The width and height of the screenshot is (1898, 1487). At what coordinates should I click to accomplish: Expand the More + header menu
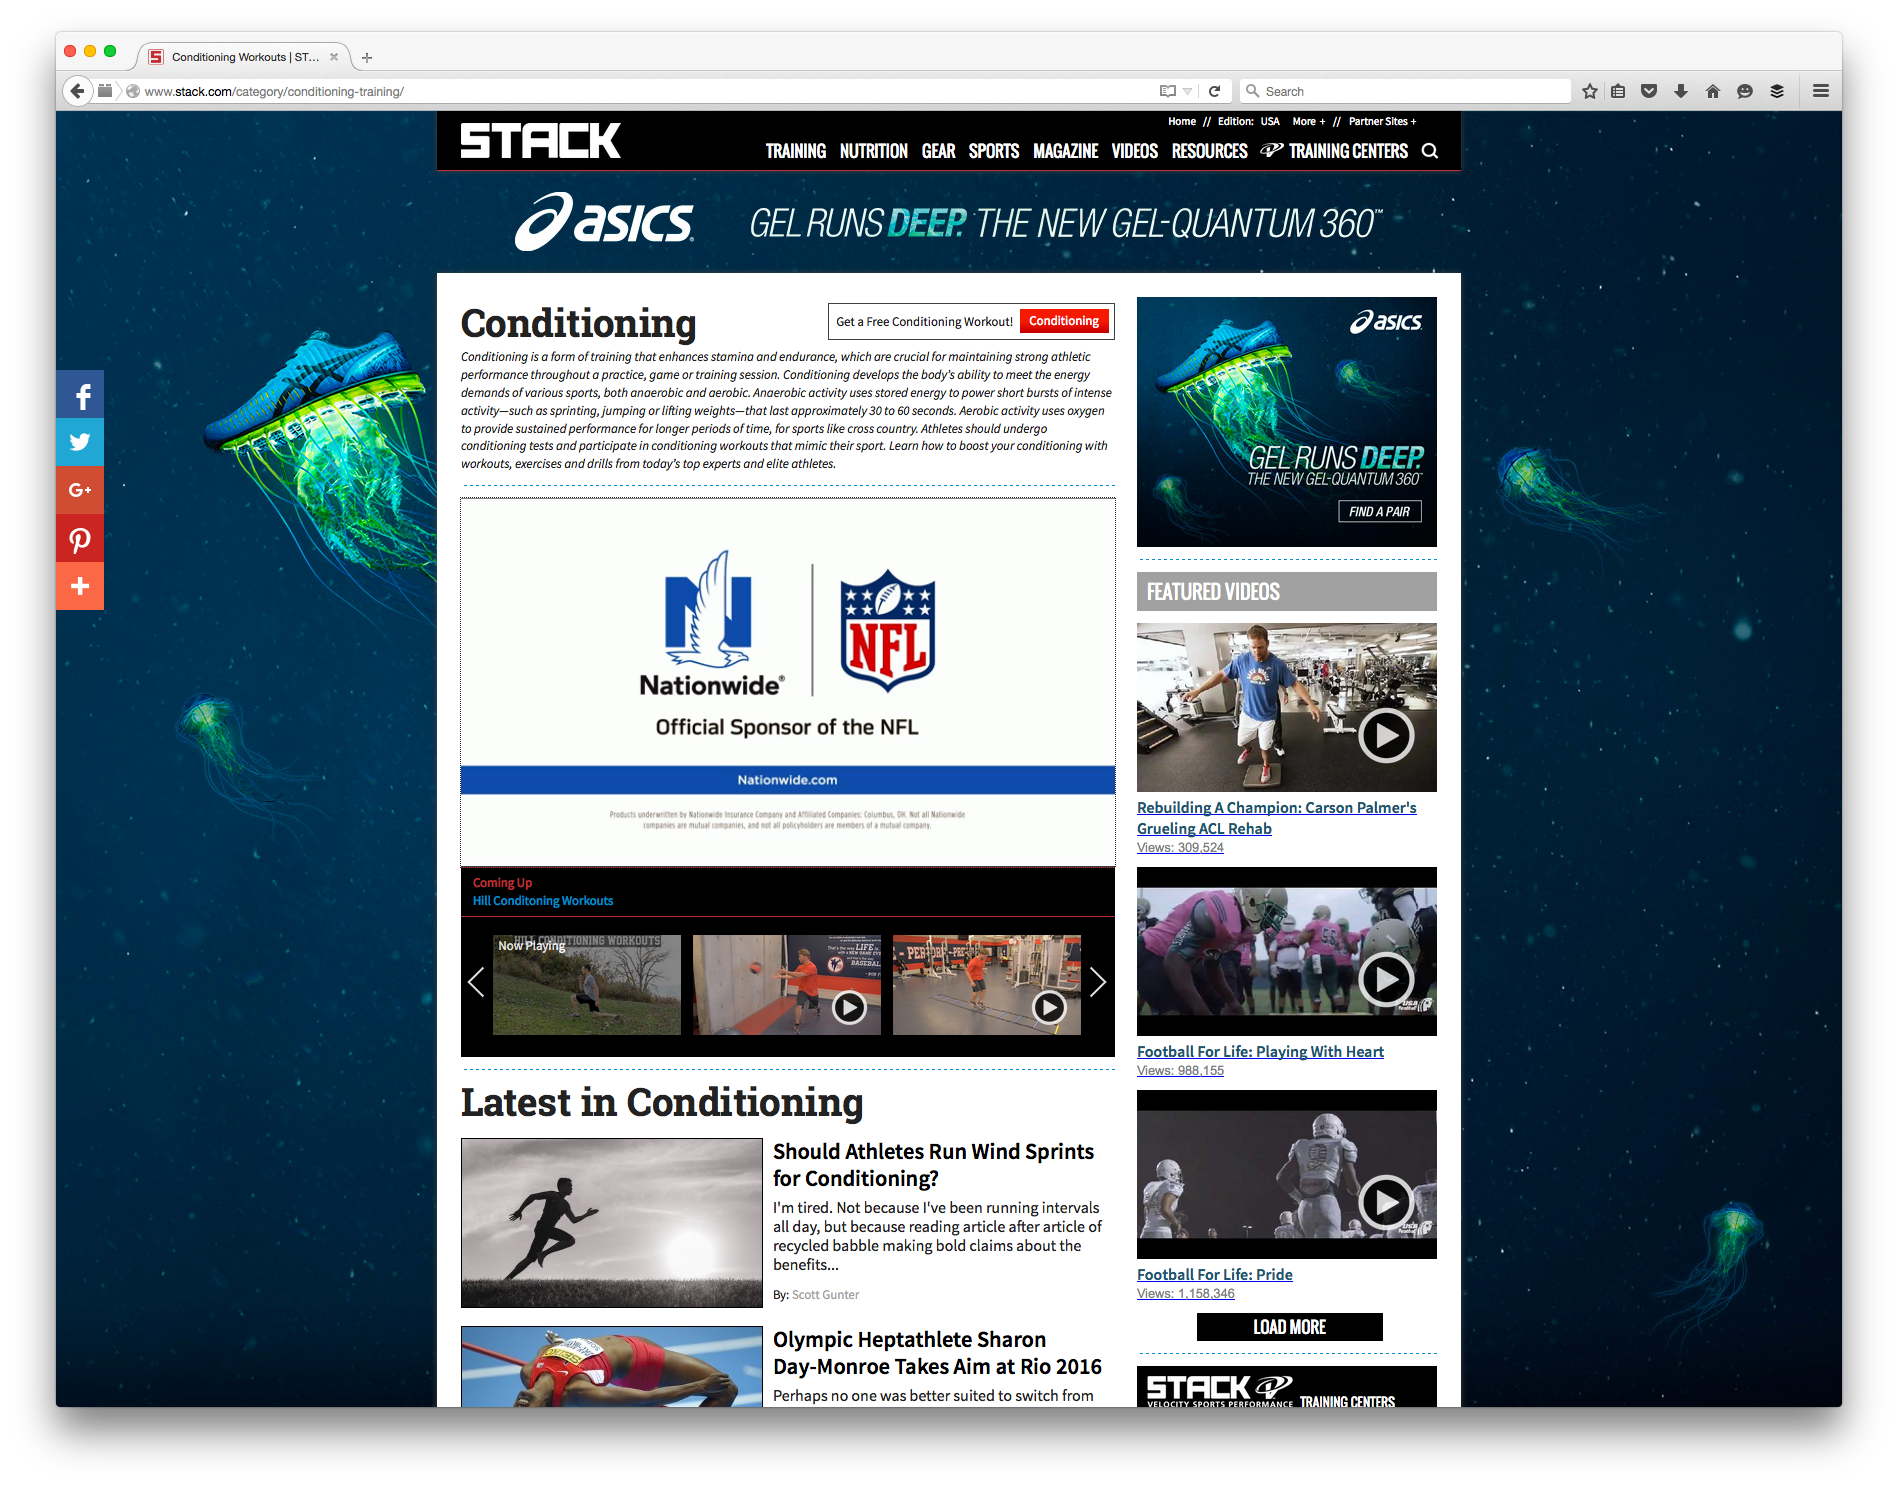(1308, 121)
